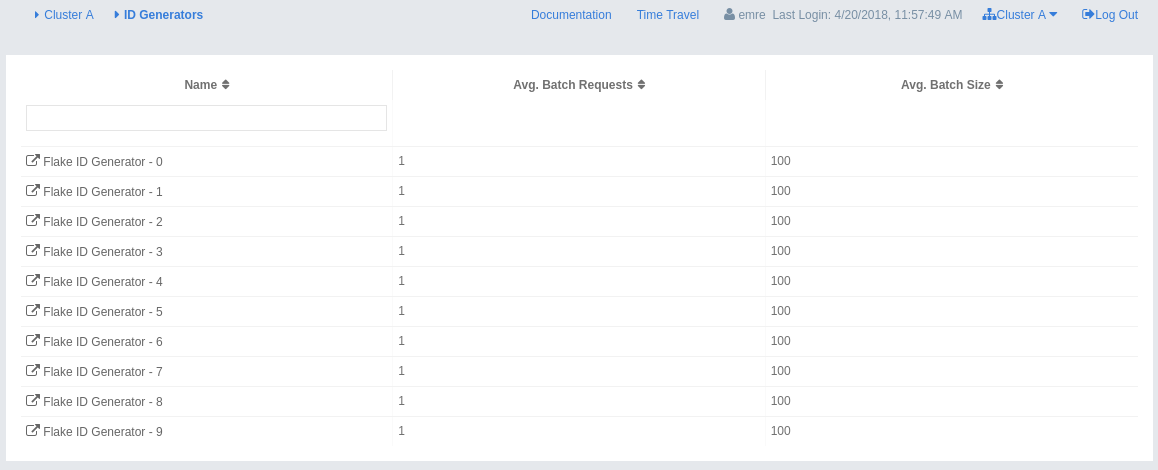Go to Cluster A breadcrumb
The height and width of the screenshot is (470, 1158).
click(x=68, y=15)
